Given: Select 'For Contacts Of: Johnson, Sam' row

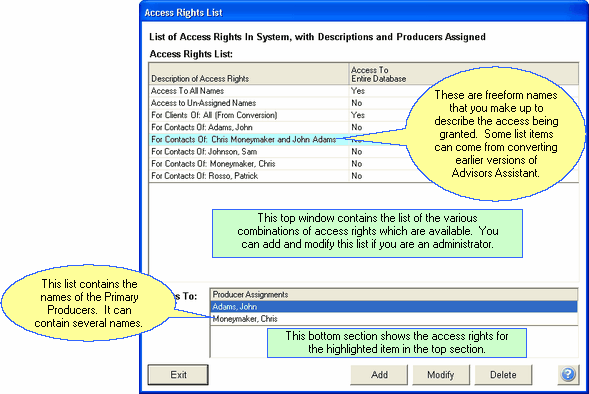Looking at the screenshot, I should tap(363, 151).
